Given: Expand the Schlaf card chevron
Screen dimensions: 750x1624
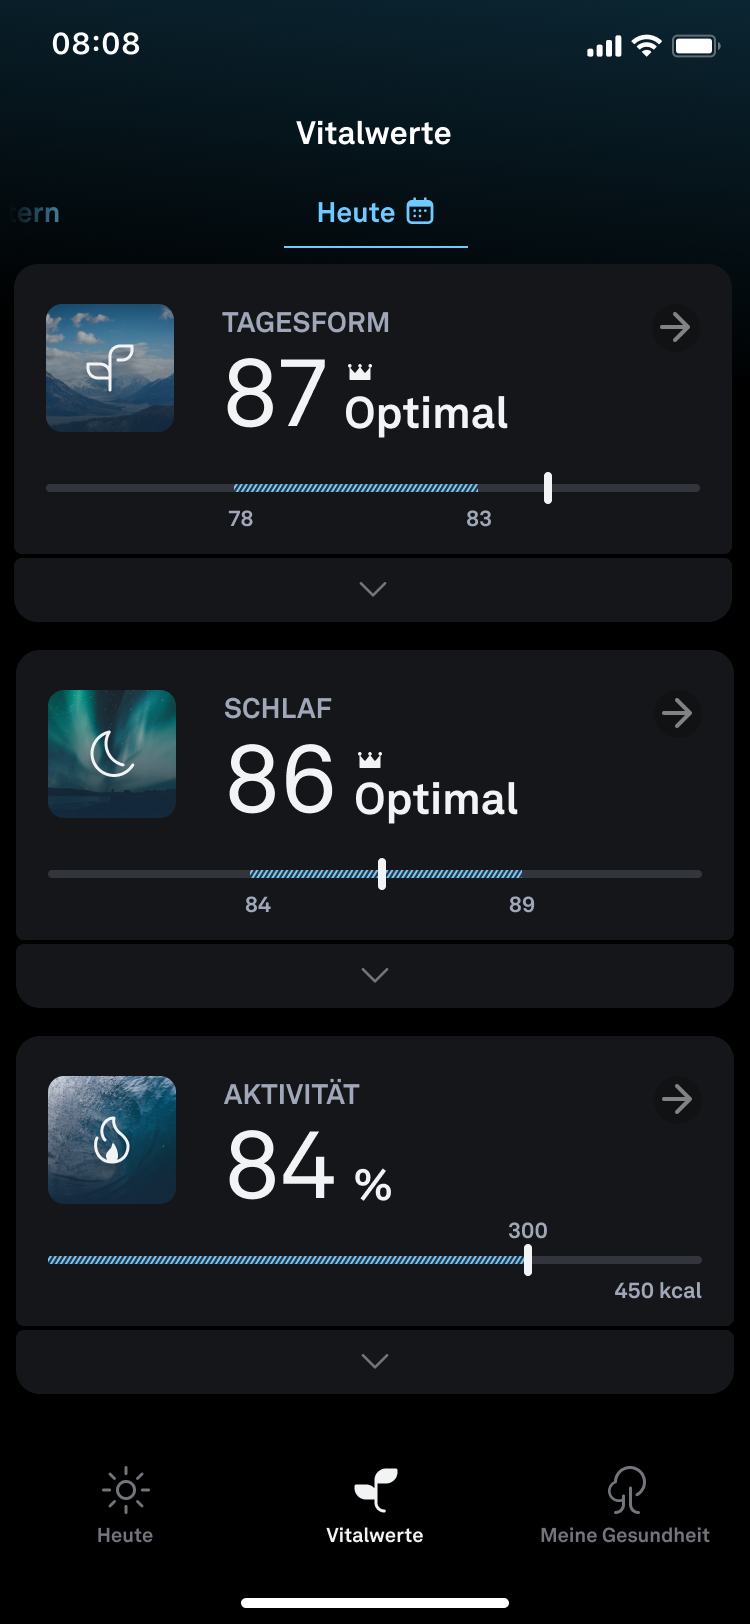Looking at the screenshot, I should point(375,975).
